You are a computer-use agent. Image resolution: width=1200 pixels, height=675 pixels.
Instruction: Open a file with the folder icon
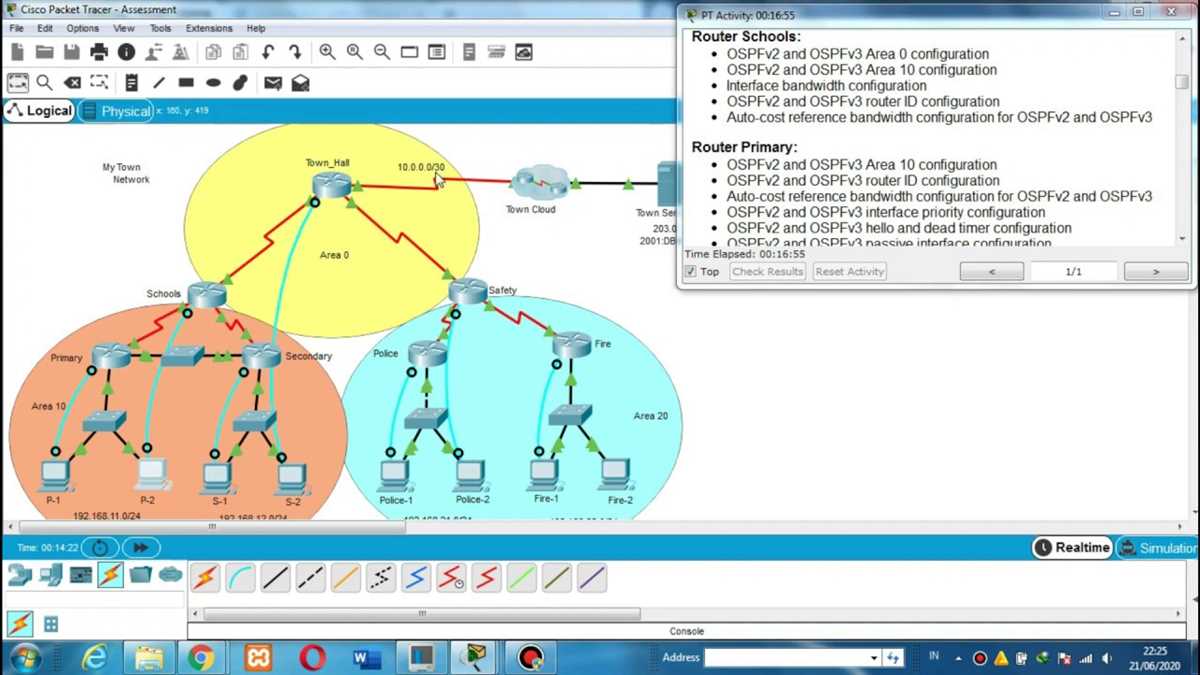tap(44, 52)
